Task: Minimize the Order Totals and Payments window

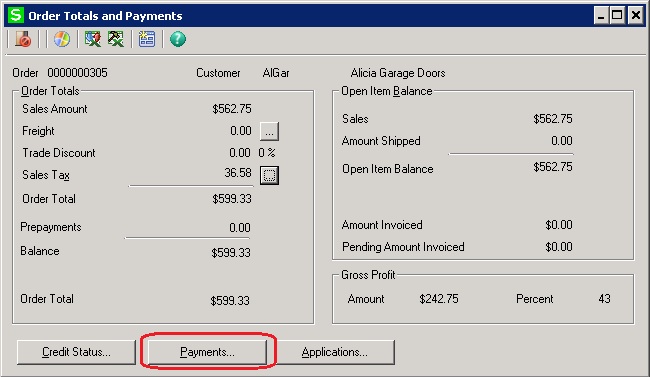Action: (x=601, y=16)
